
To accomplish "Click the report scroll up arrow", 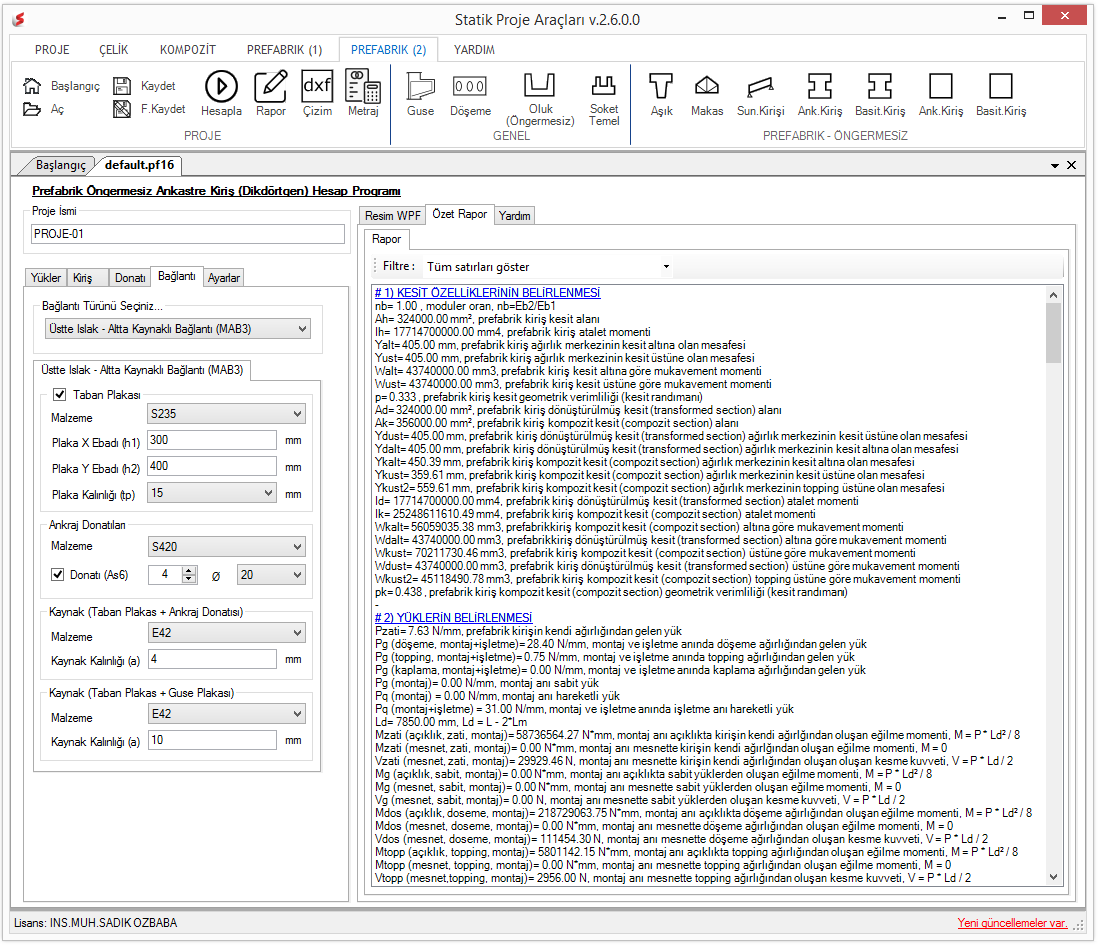I will [x=1053, y=295].
